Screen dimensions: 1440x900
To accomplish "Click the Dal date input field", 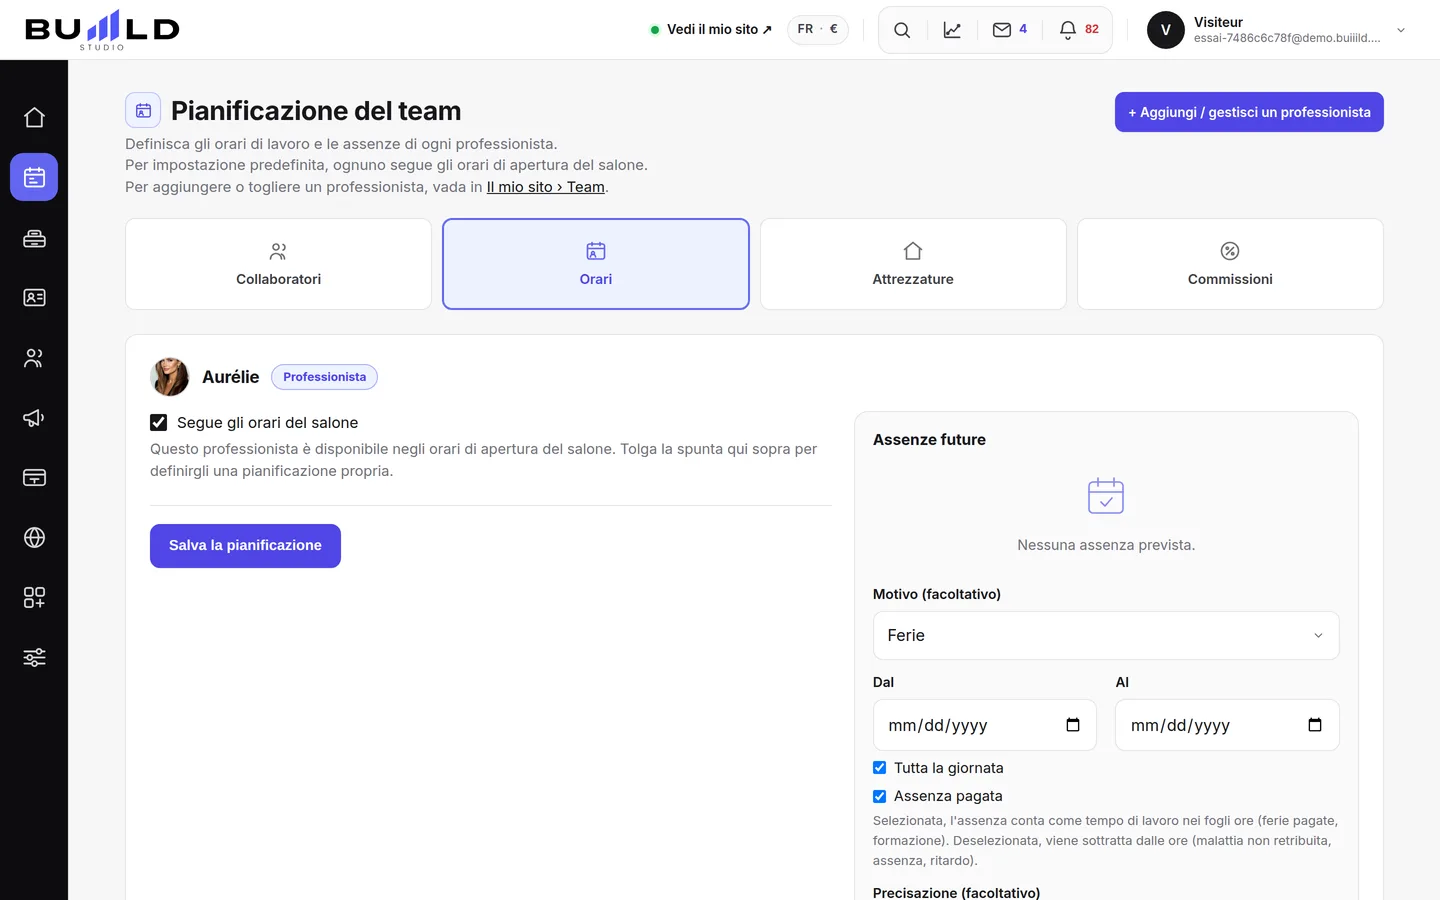I will pyautogui.click(x=985, y=725).
